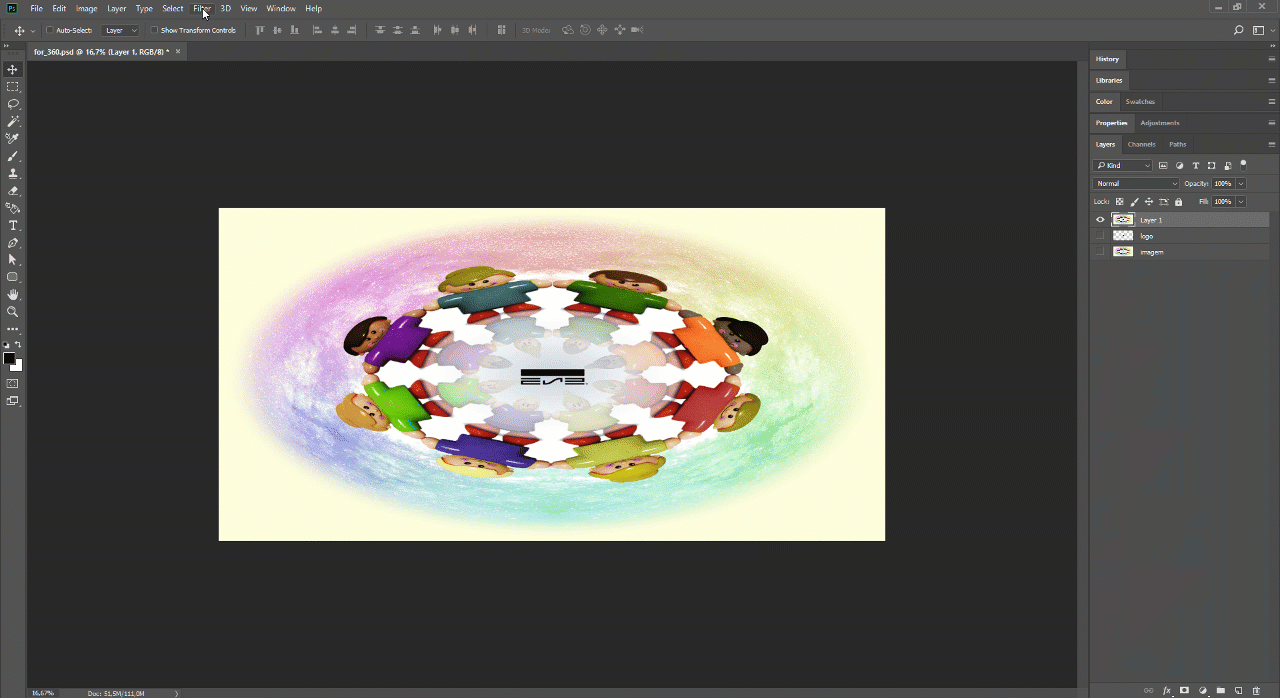Open the Window menu
Screen dimensions: 1280x698
click(x=281, y=8)
